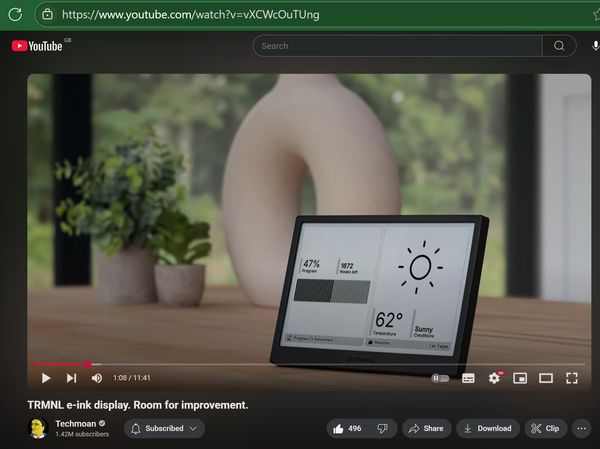Go to the YouTube home logo

click(x=38, y=46)
